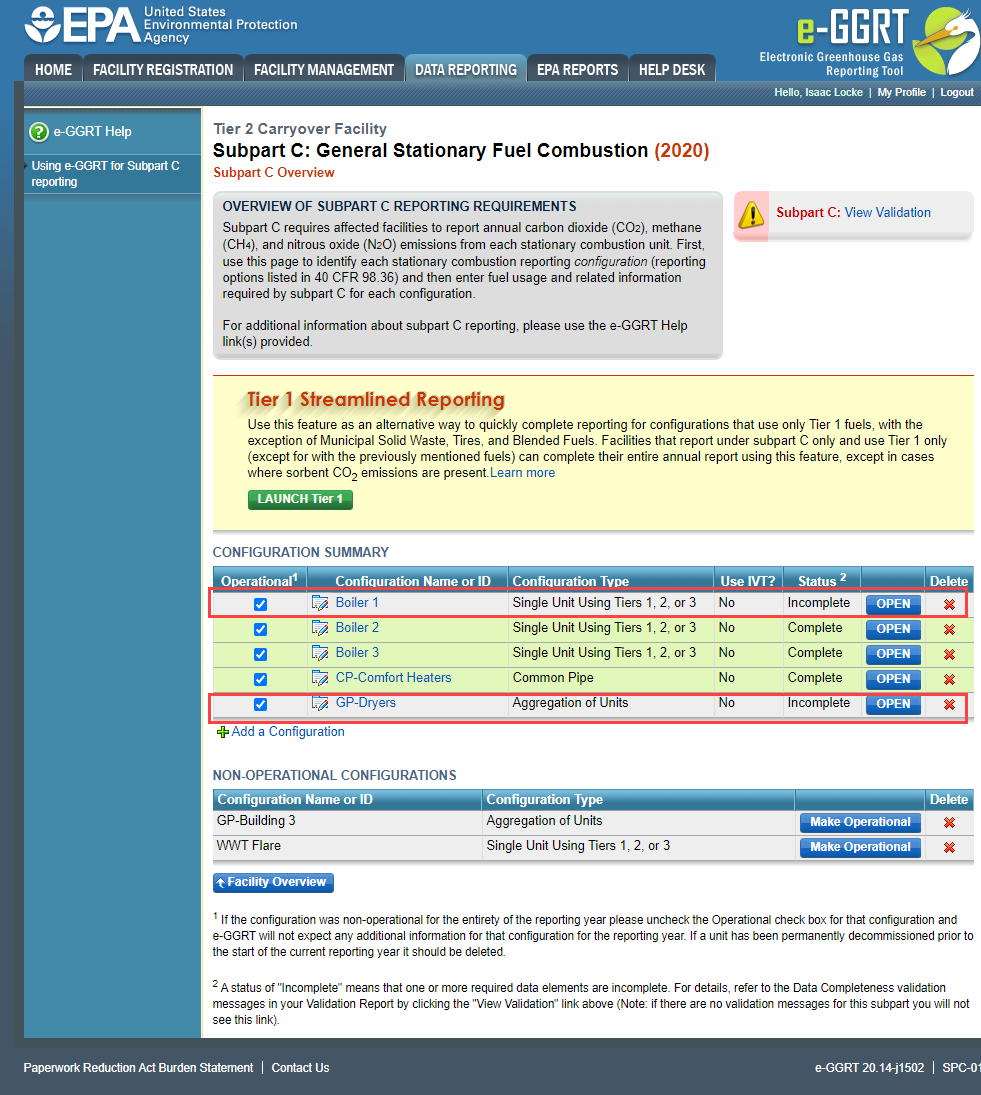Click the Boiler 1 name link
The height and width of the screenshot is (1095, 981).
coord(357,603)
